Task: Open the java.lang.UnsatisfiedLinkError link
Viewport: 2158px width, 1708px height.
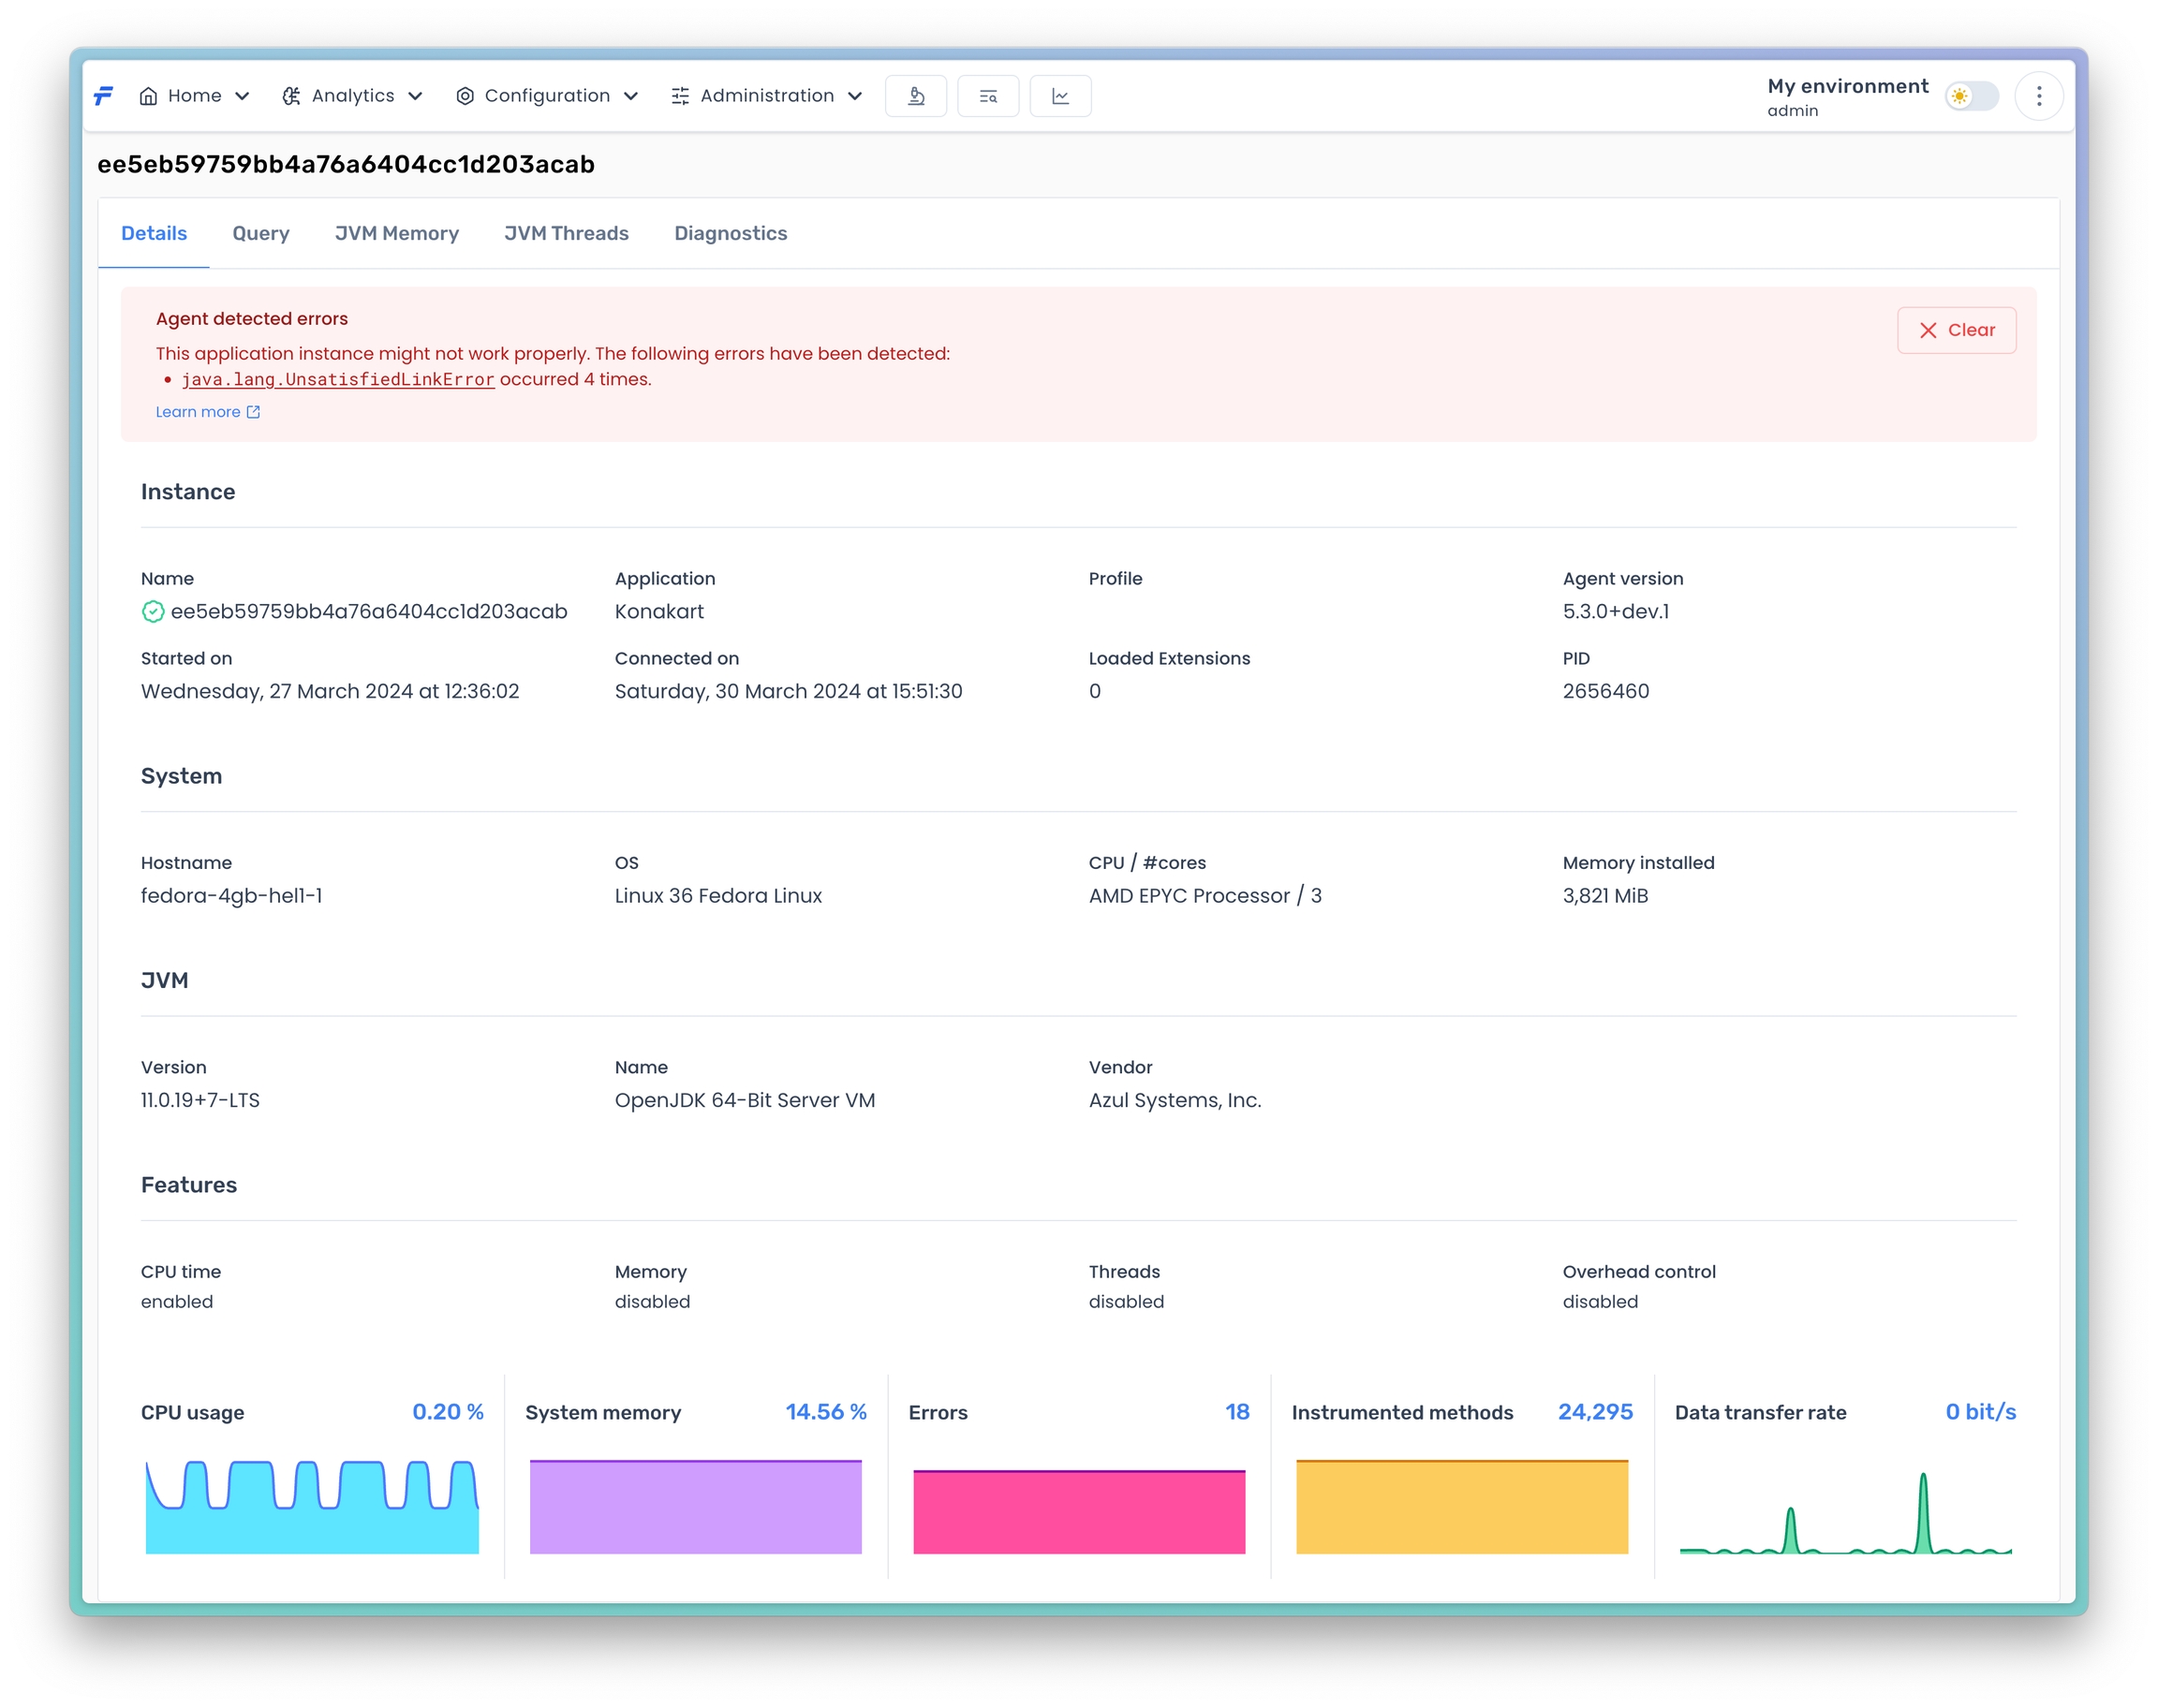Action: pyautogui.click(x=338, y=379)
